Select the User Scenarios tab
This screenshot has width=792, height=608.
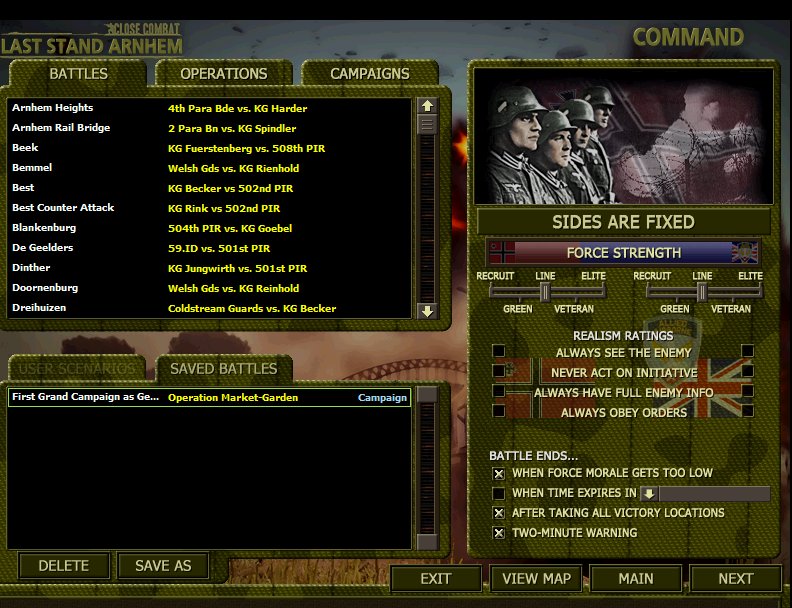[77, 369]
